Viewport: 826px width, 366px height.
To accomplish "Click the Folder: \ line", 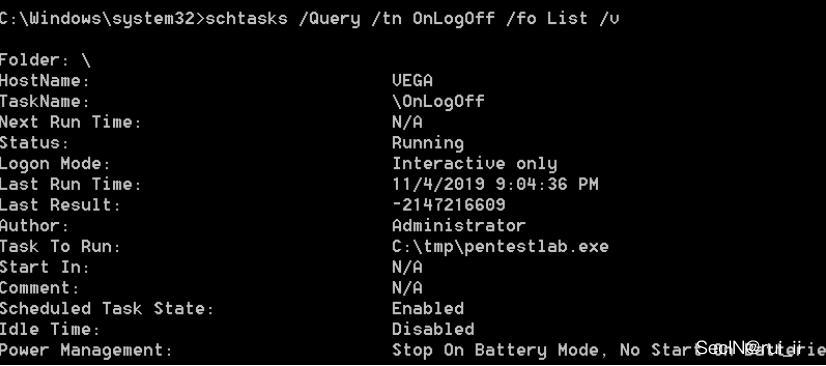I will (x=45, y=61).
